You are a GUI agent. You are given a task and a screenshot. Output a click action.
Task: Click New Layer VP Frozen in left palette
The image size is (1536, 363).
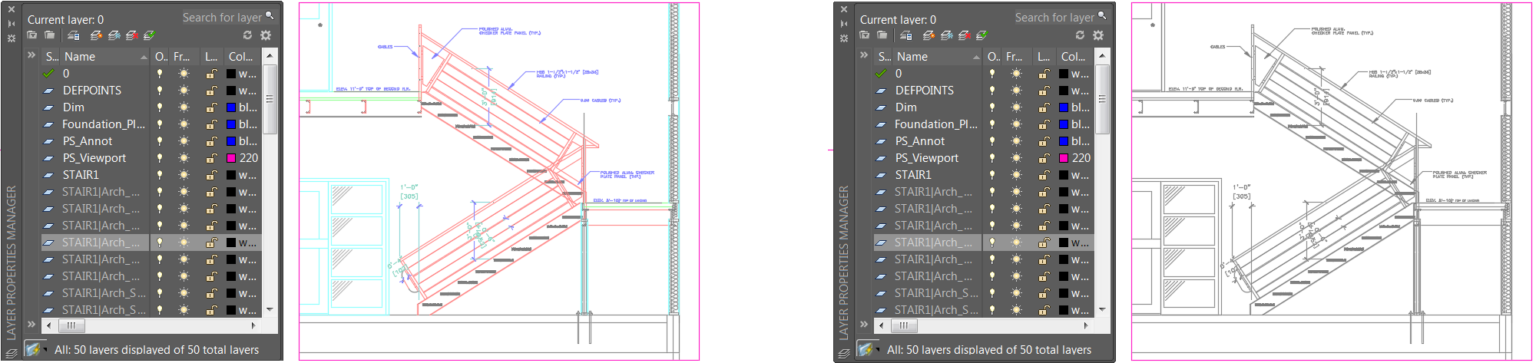pos(114,35)
